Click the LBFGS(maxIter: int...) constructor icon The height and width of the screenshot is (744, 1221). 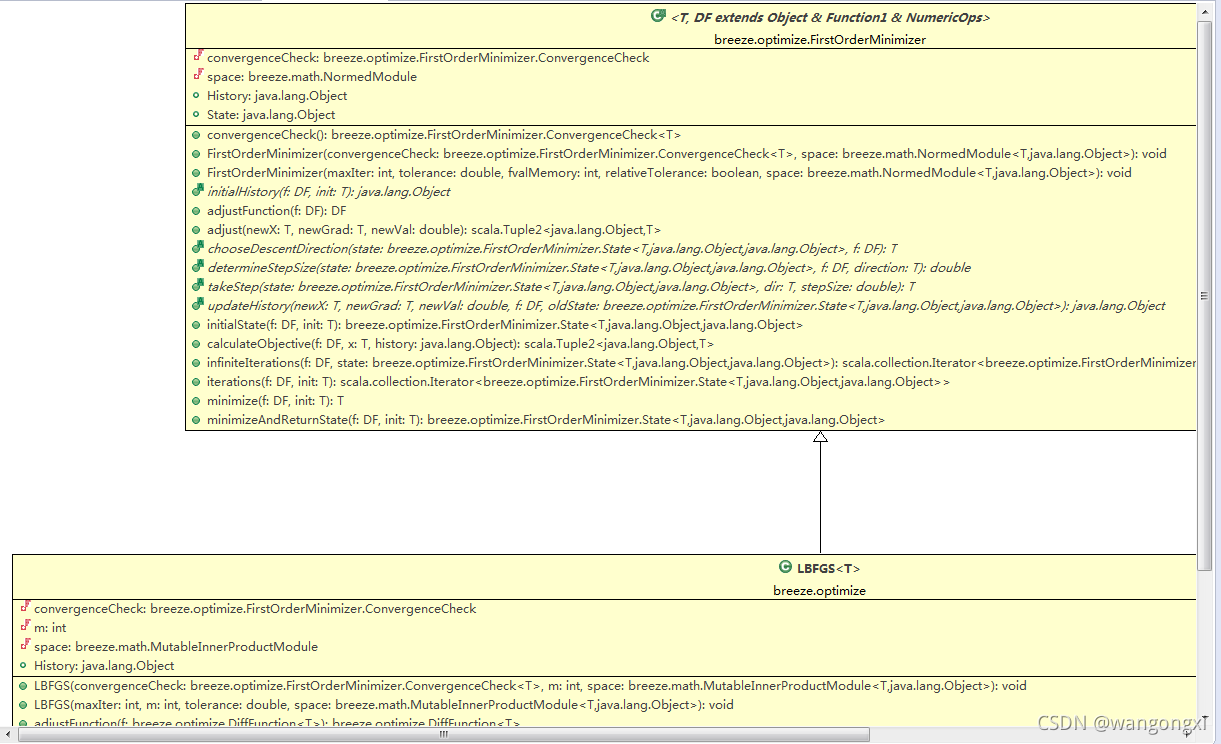coord(24,705)
